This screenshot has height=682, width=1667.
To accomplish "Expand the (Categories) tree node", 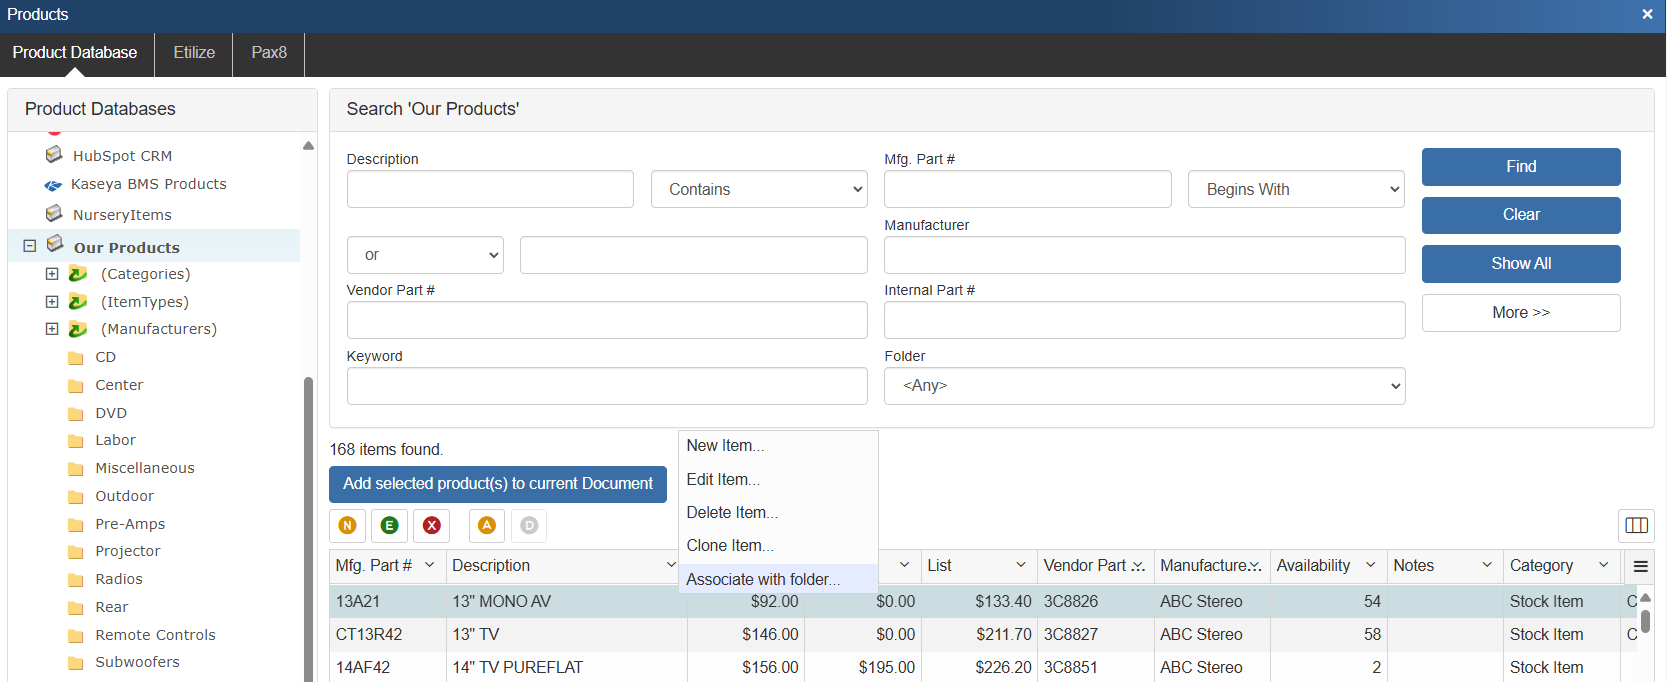I will pos(52,273).
